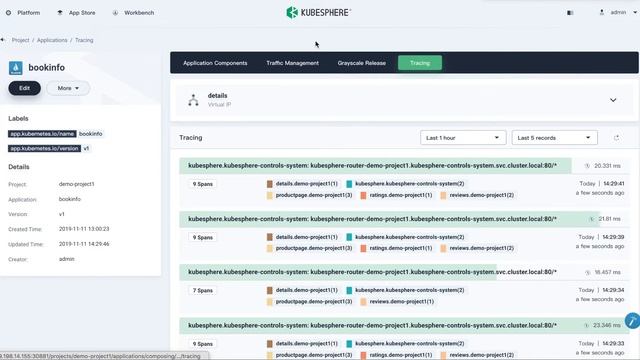Click the KubeSphere logo
Image resolution: width=640 pixels, height=360 pixels.
tap(318, 13)
